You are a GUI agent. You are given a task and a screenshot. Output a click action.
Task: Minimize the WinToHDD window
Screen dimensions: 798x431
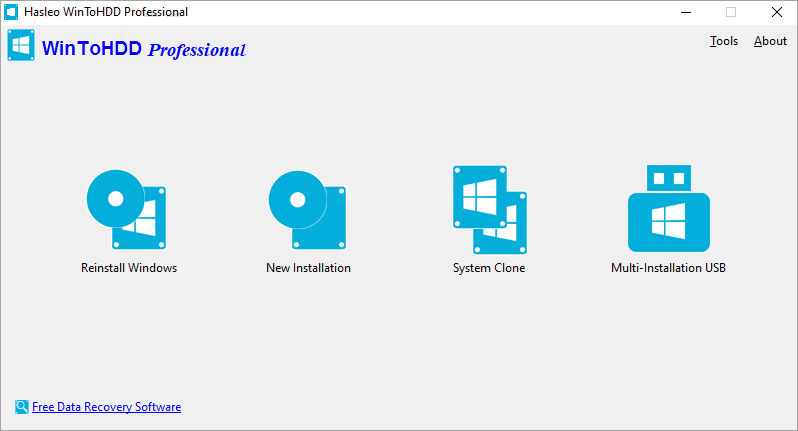685,12
